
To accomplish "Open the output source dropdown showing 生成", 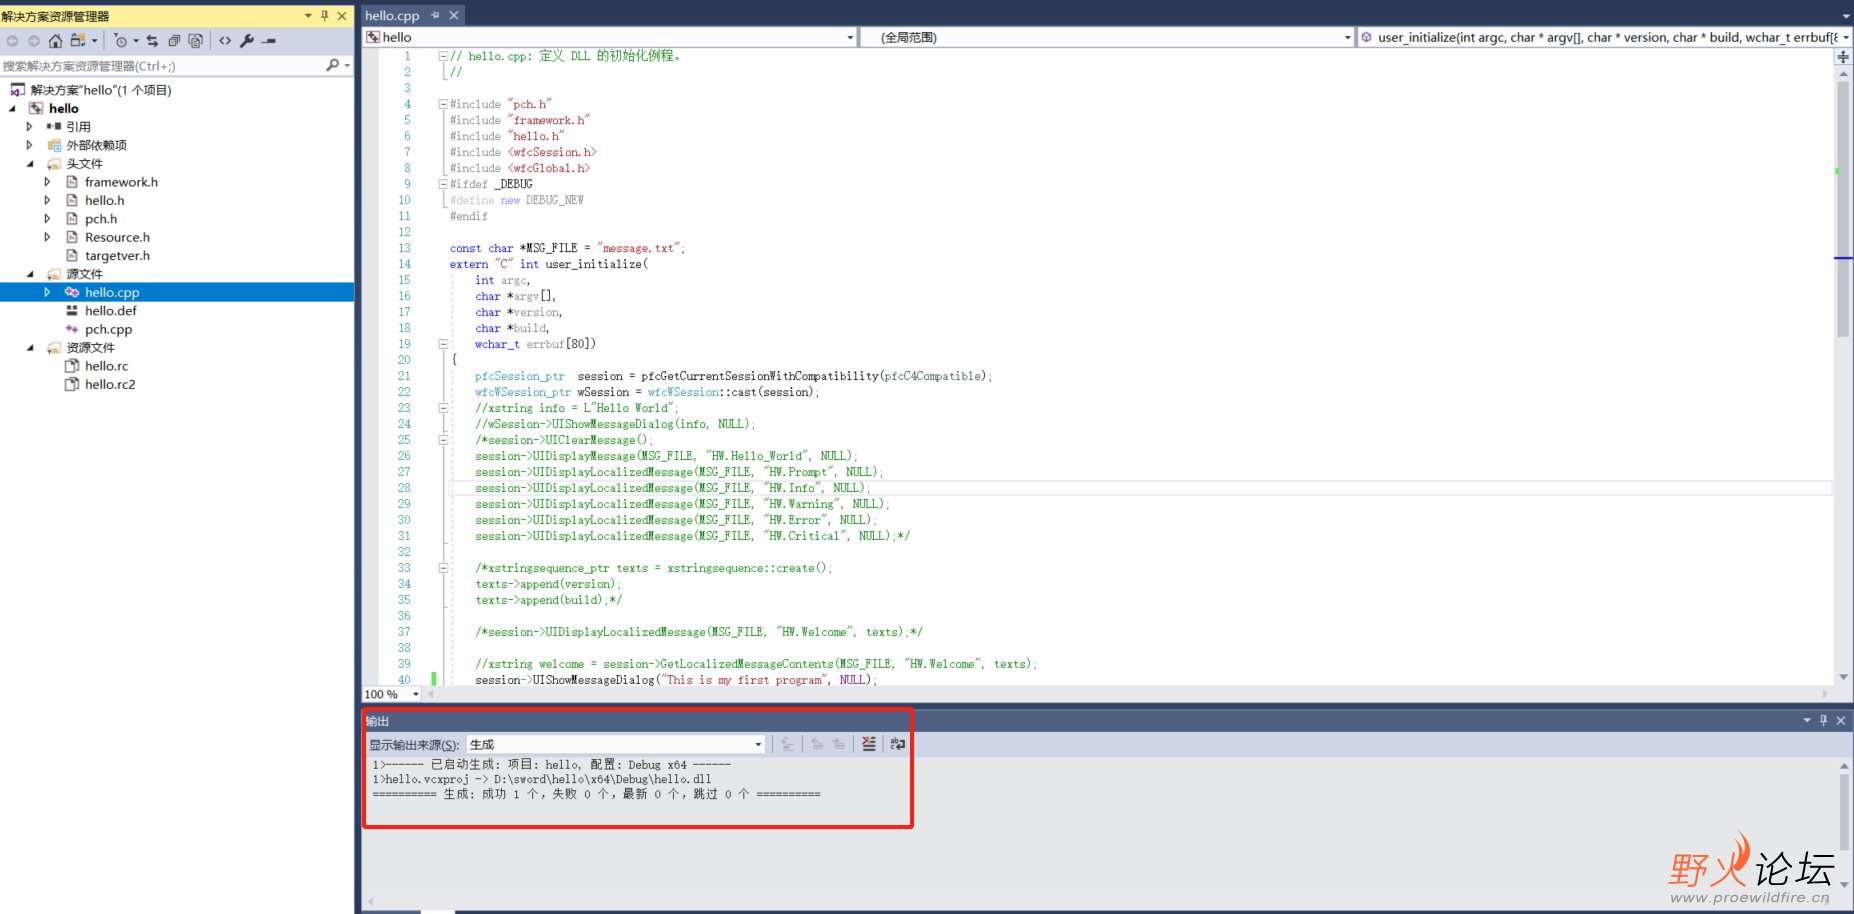I will [616, 744].
